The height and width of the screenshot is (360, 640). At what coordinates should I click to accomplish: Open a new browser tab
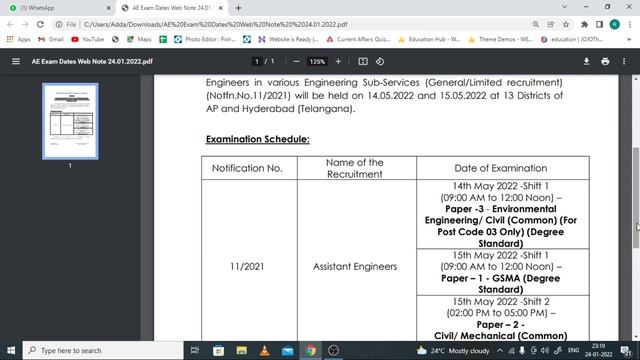tap(238, 8)
